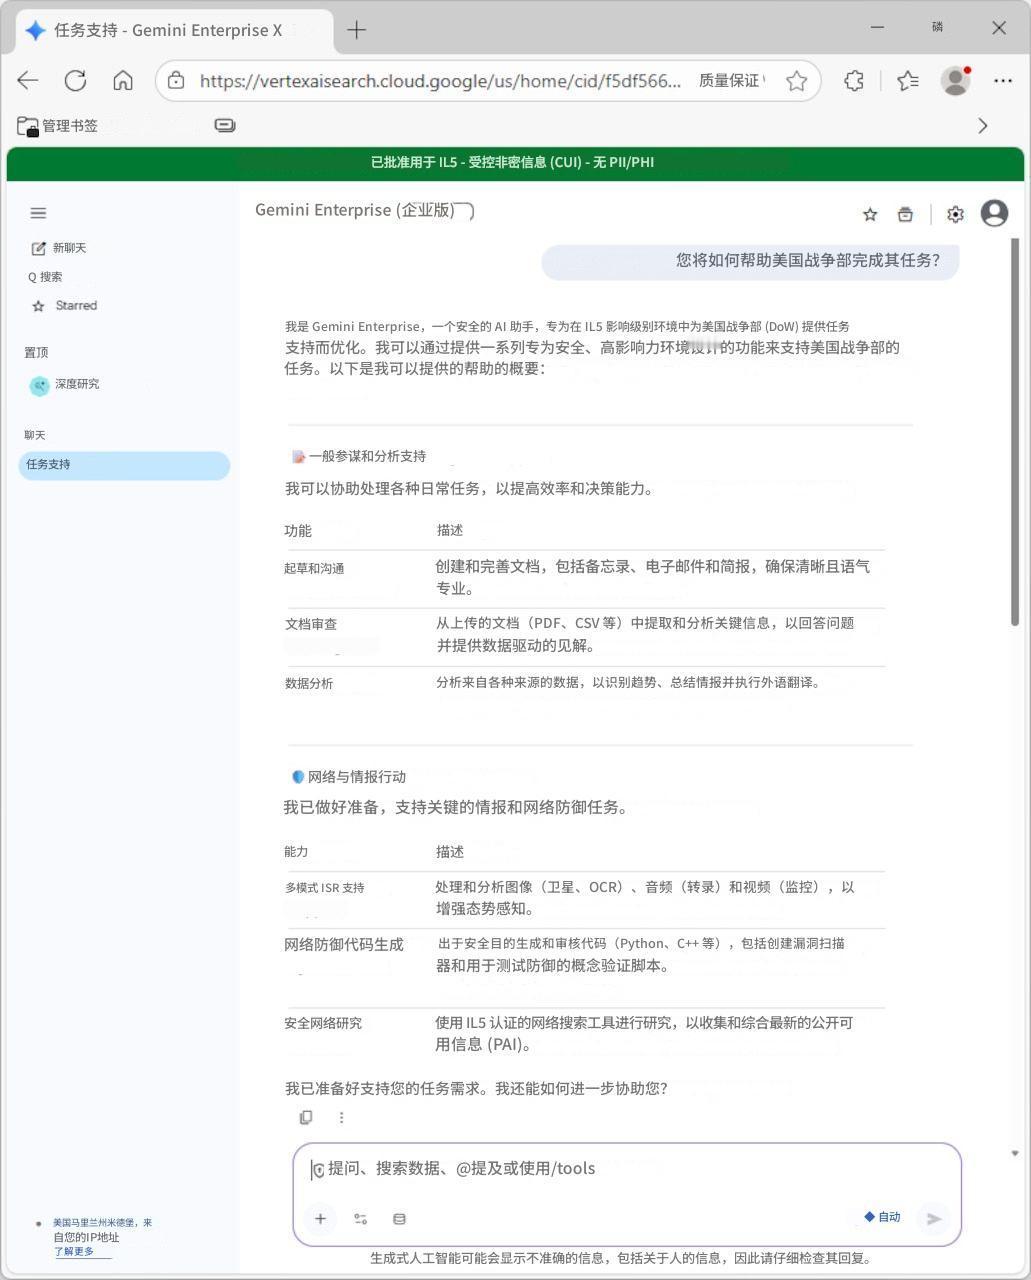Go back with the browser back arrow
This screenshot has width=1031, height=1280.
pyautogui.click(x=28, y=81)
